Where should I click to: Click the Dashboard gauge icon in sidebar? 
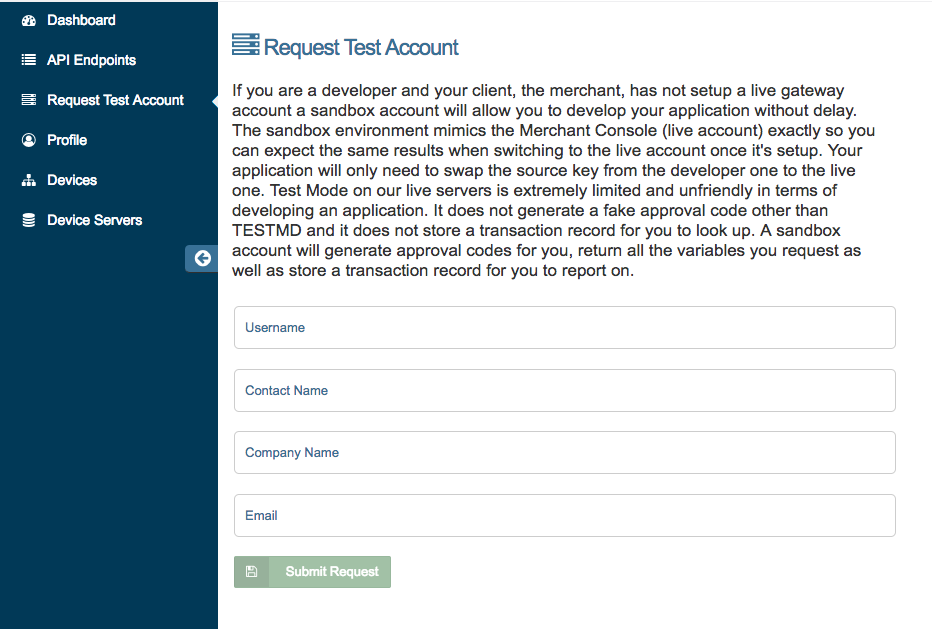(28, 20)
